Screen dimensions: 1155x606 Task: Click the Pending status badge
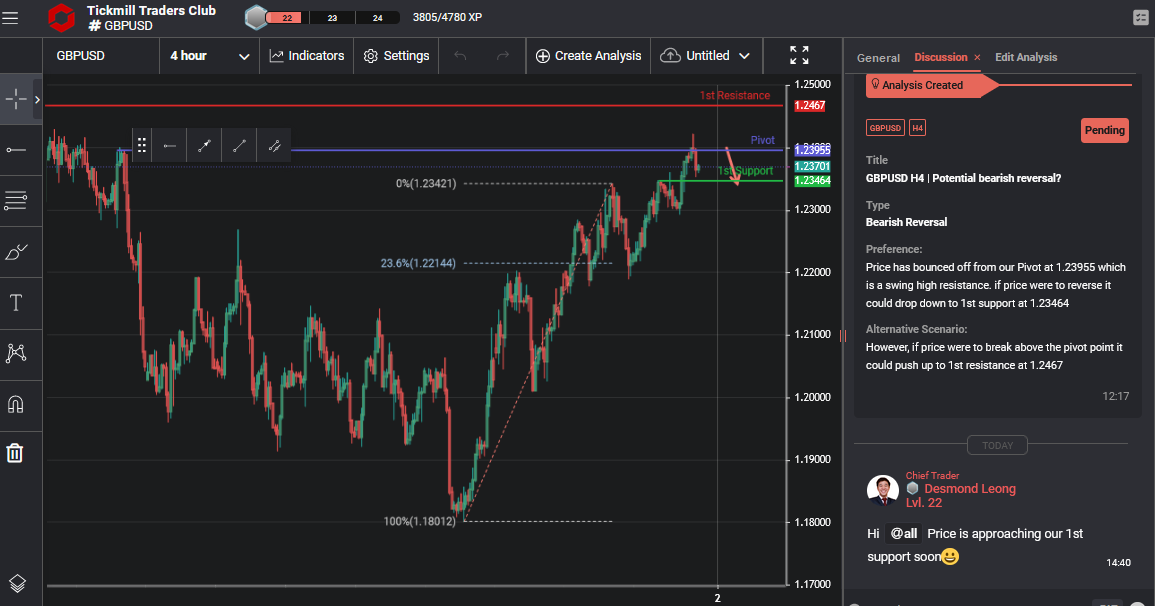[1104, 130]
